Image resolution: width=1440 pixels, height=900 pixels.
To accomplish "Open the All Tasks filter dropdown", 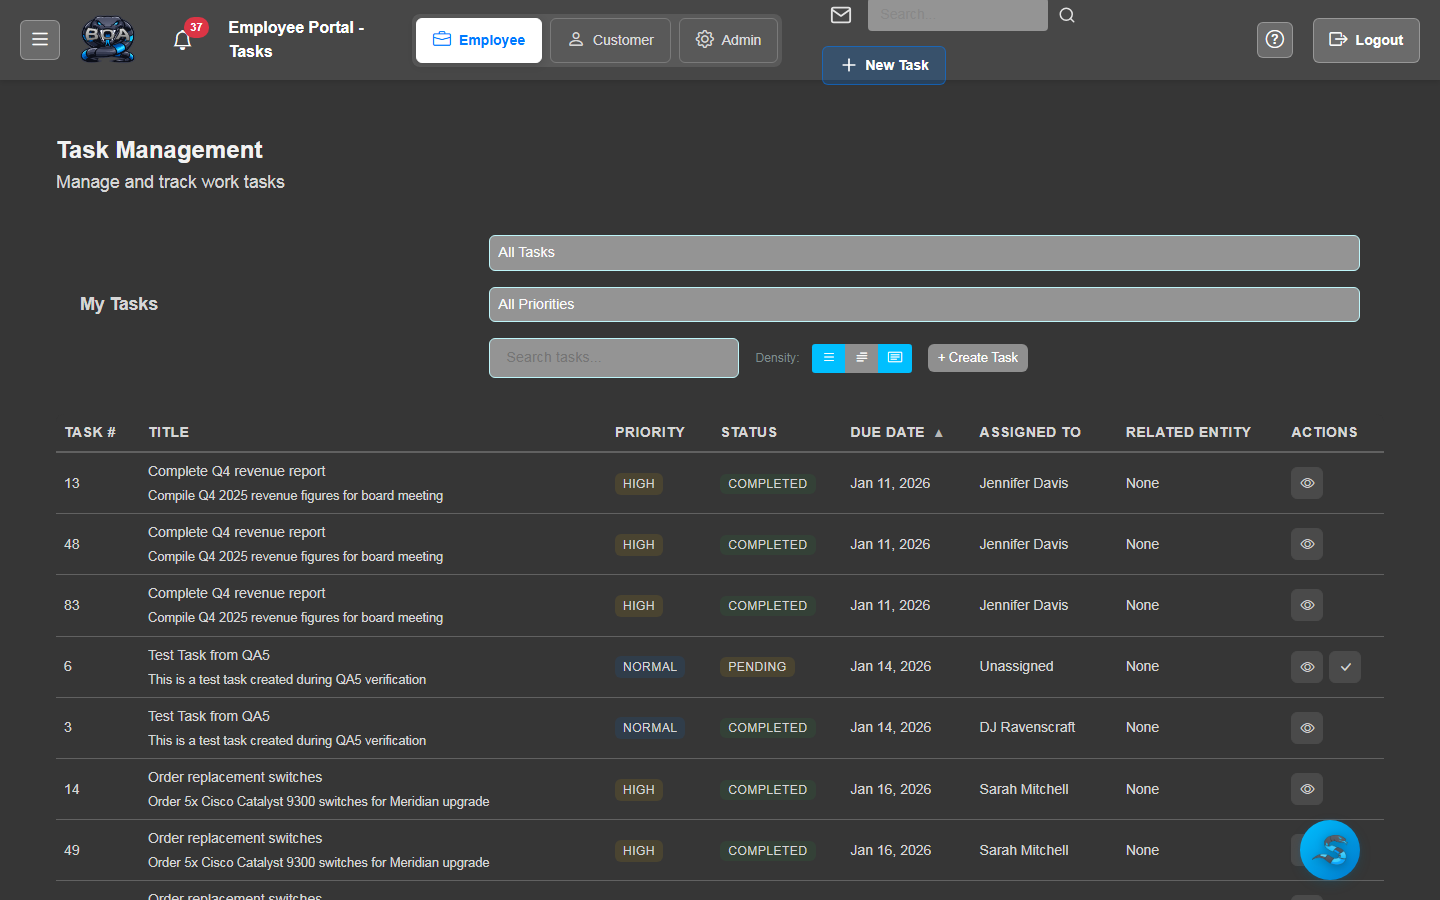I will 923,252.
